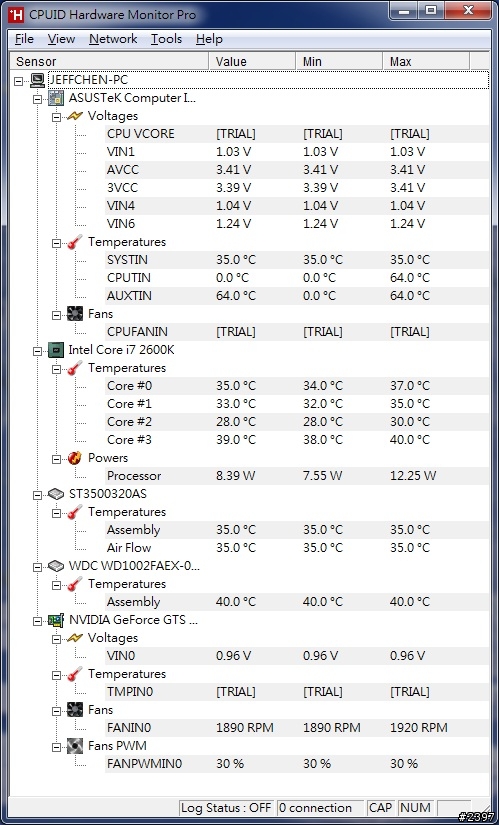Select the VIN0 voltage row
This screenshot has height=825, width=499.
coord(297,656)
